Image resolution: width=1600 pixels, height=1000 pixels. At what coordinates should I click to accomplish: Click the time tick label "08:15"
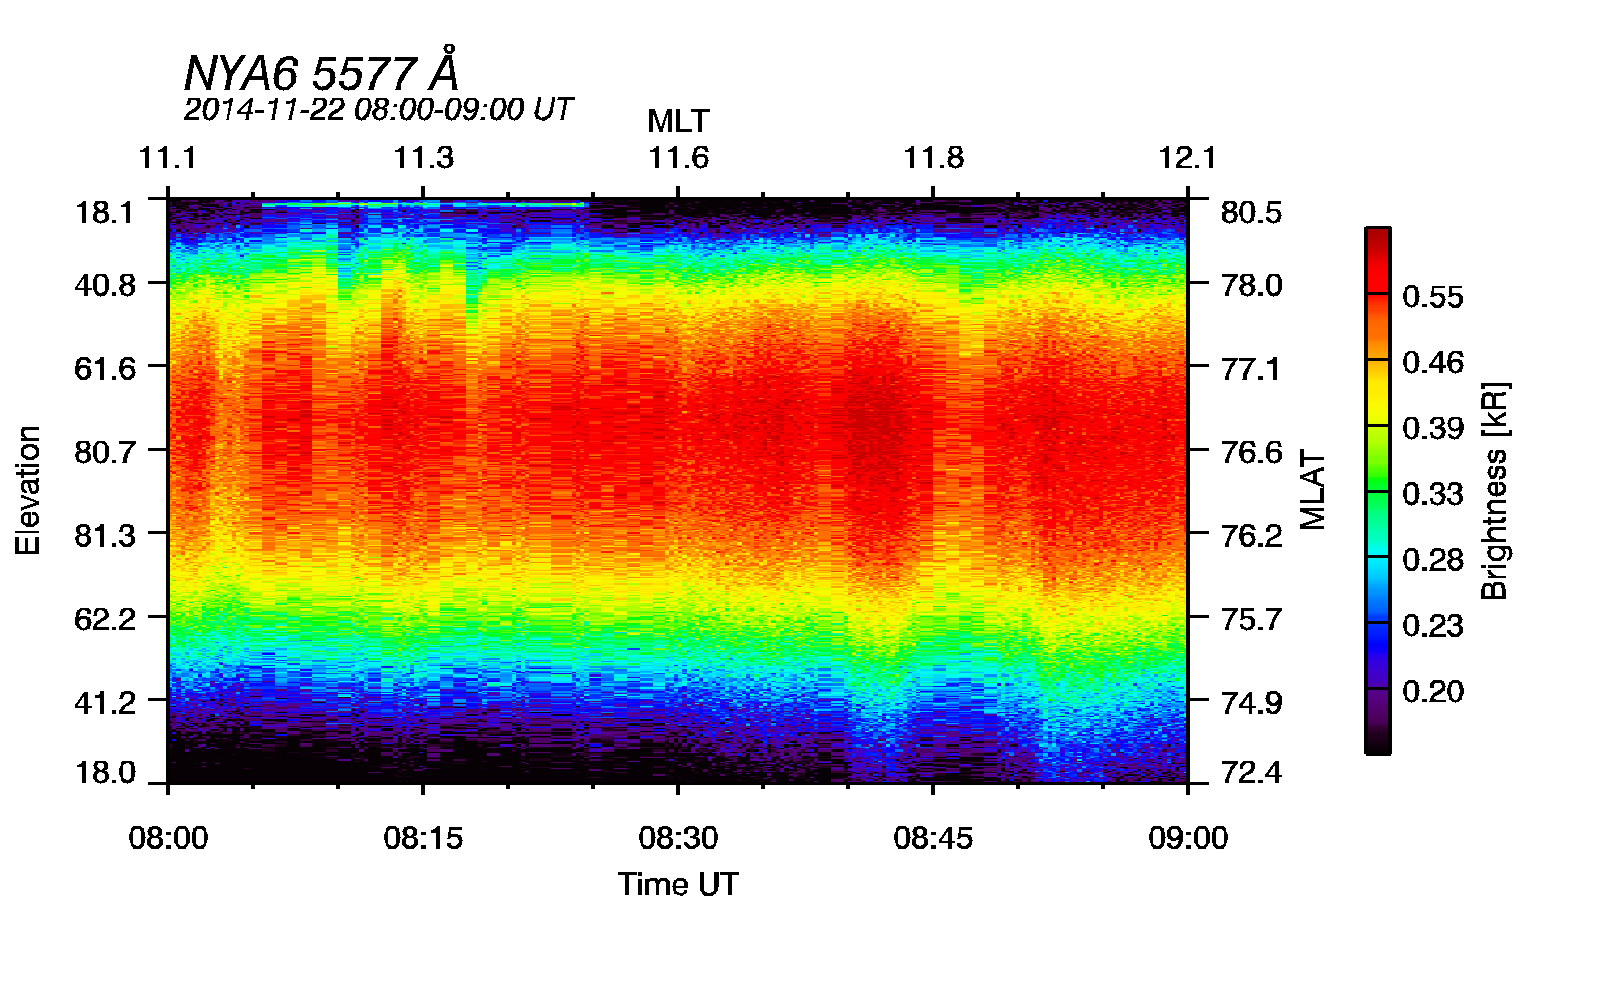point(423,837)
